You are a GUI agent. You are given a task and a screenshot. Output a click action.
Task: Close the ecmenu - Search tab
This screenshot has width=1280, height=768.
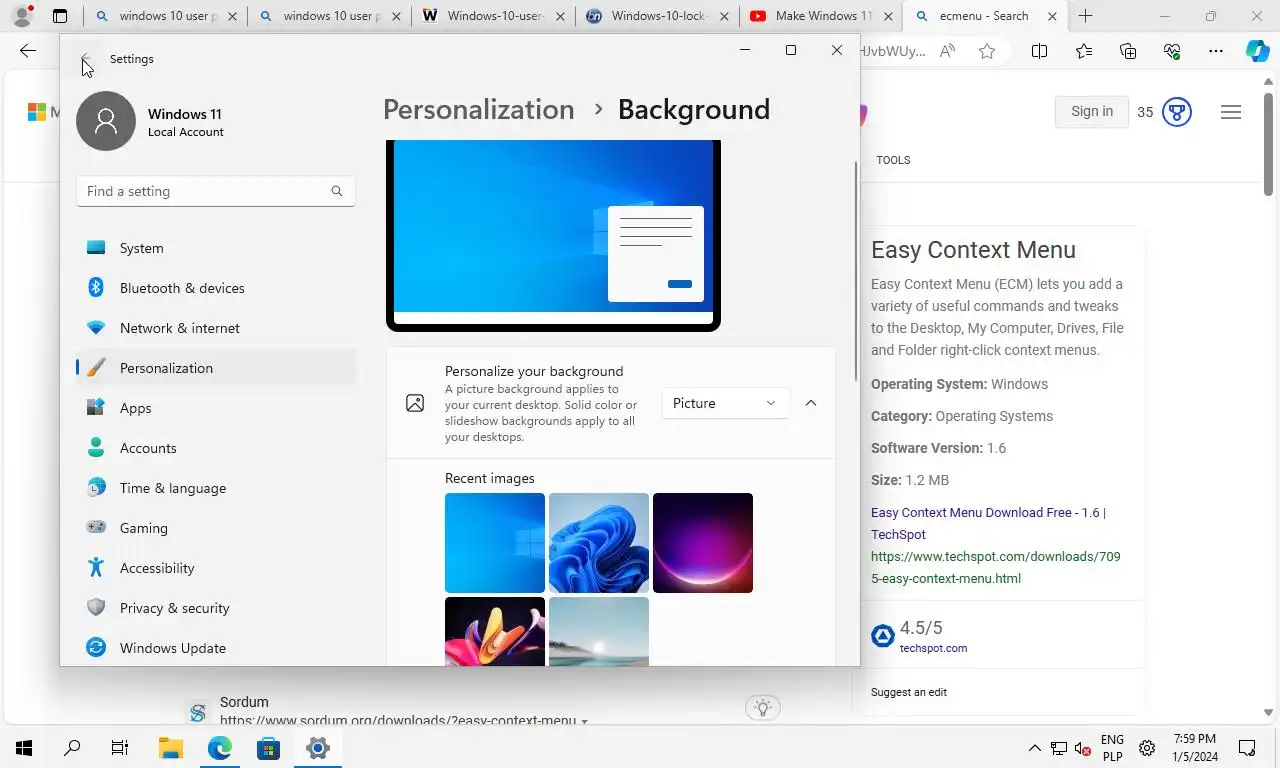pyautogui.click(x=1052, y=16)
